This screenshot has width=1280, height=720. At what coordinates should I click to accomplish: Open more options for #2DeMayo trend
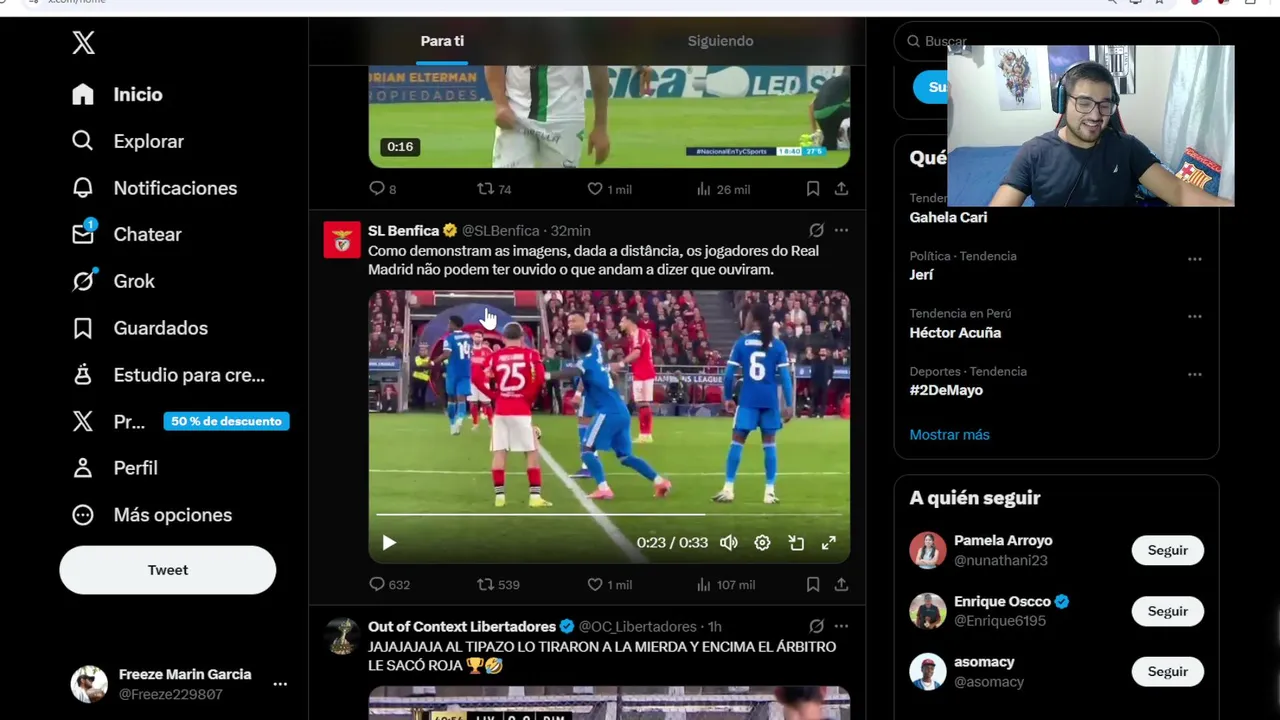1194,374
